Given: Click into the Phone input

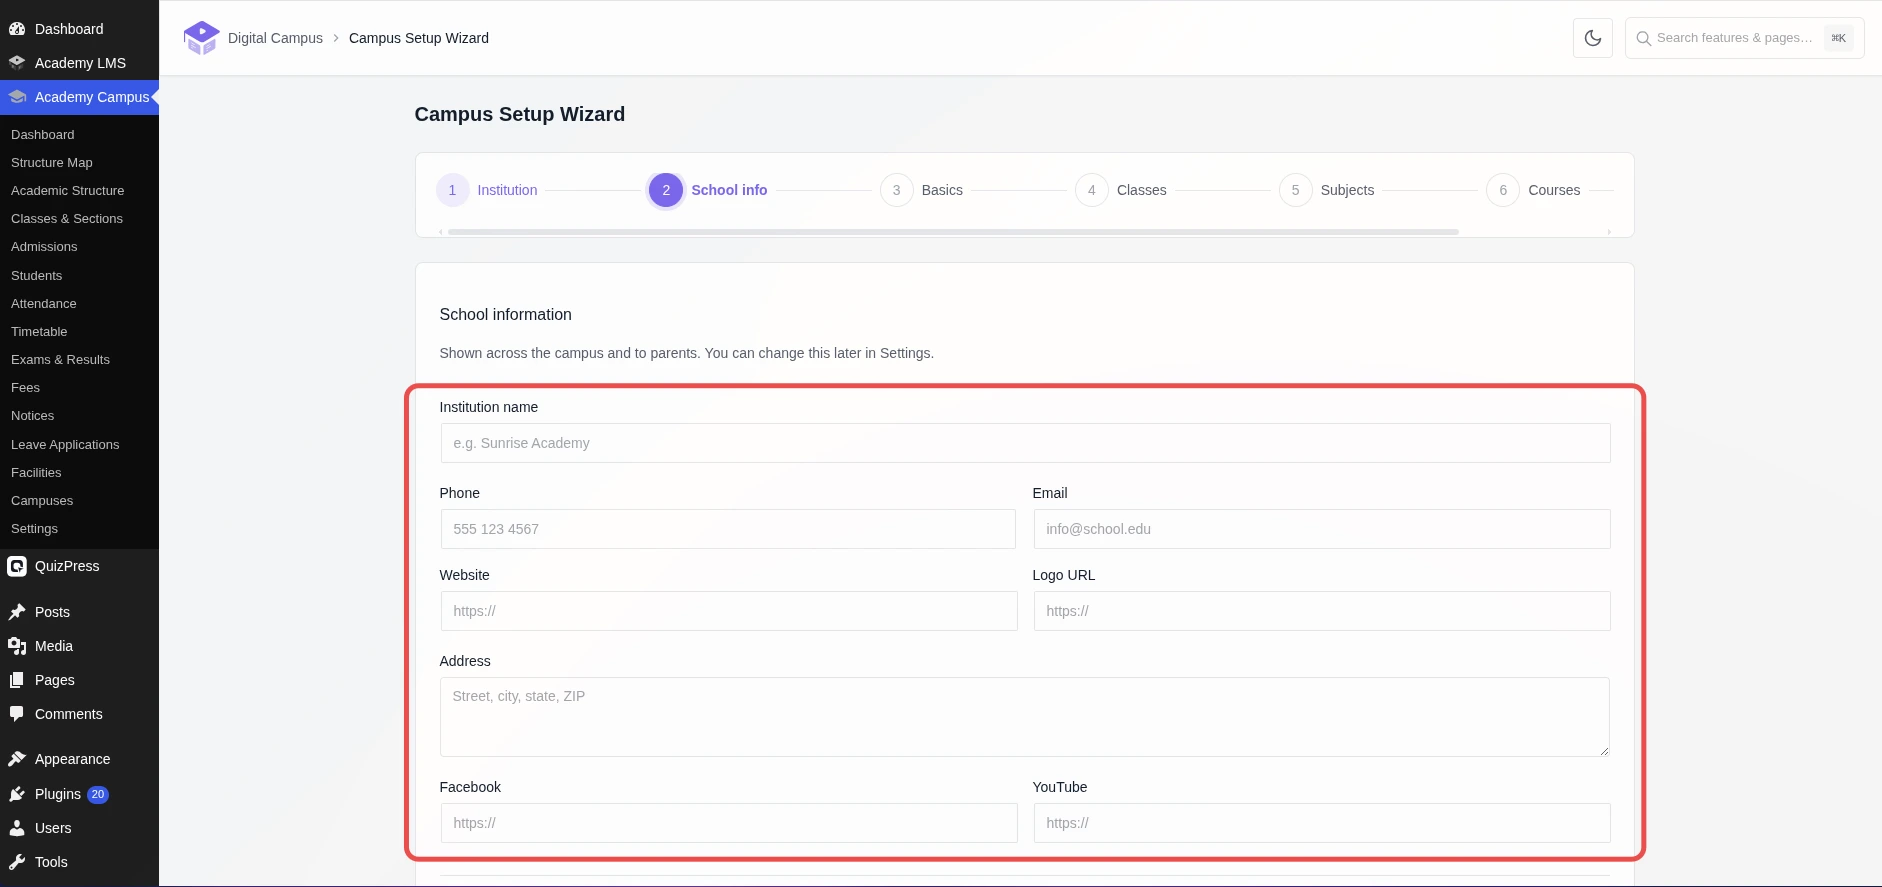Looking at the screenshot, I should [728, 529].
